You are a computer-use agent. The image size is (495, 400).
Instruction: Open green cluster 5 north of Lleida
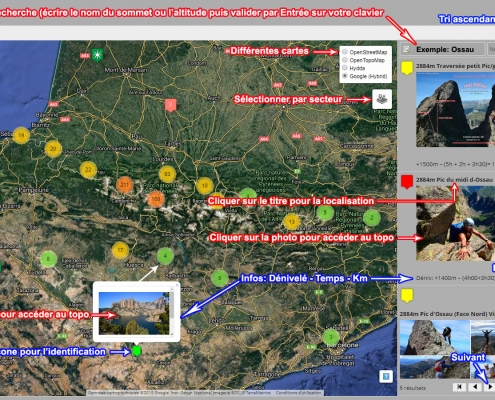point(220,278)
